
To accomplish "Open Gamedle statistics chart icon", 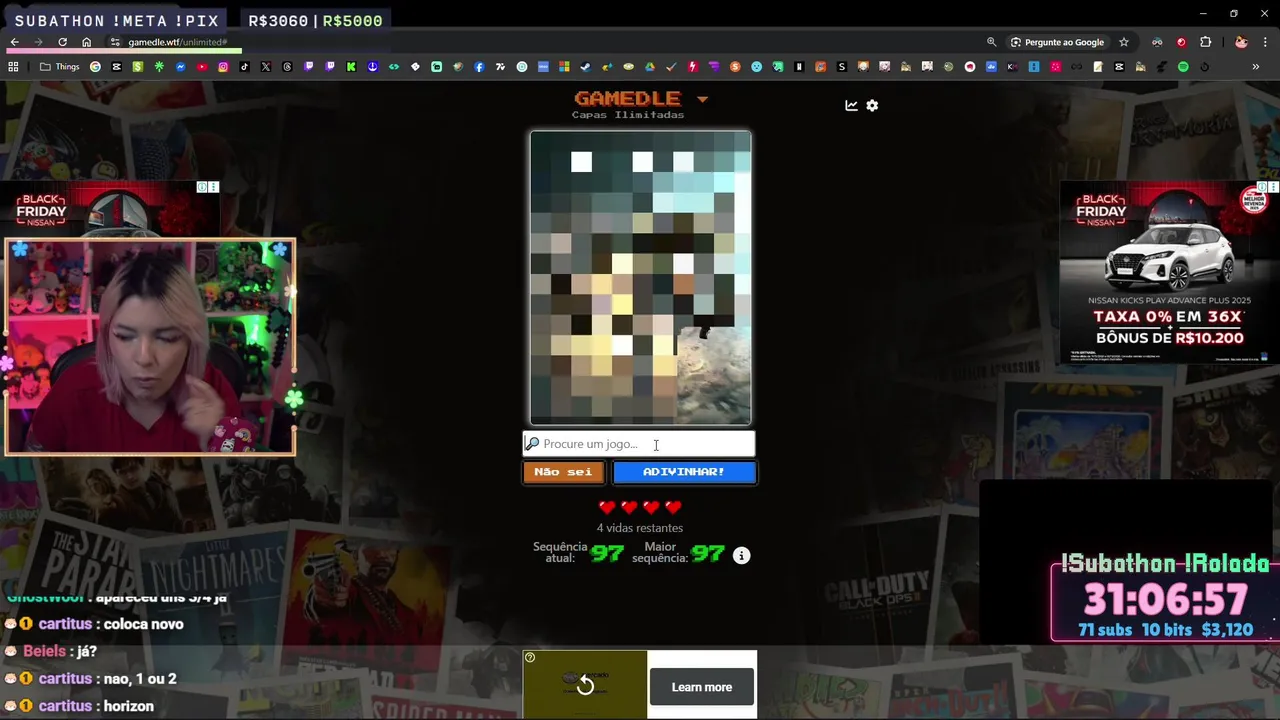I will pyautogui.click(x=851, y=105).
